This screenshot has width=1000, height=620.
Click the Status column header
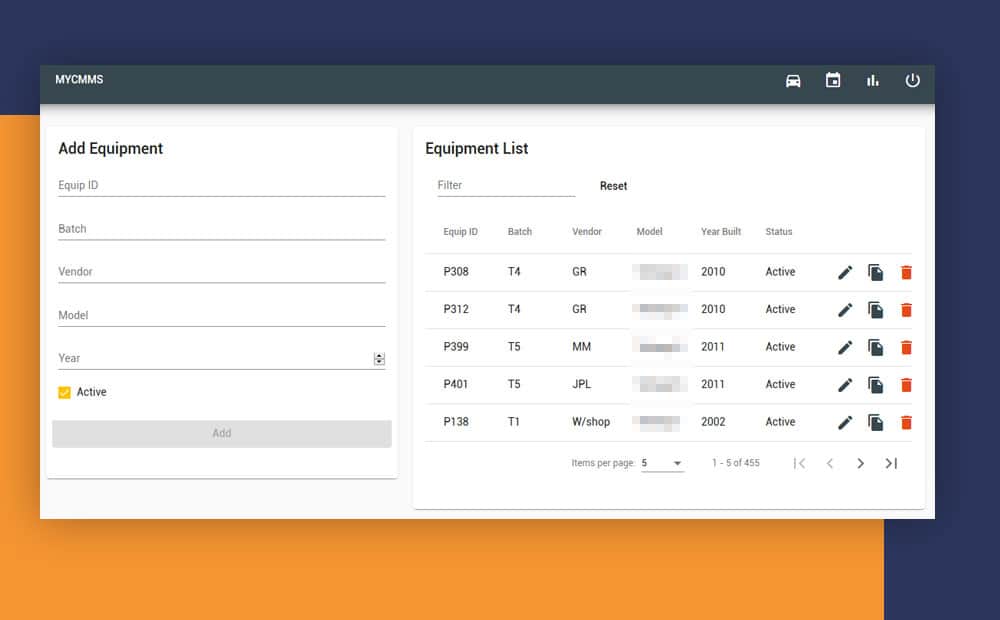779,232
